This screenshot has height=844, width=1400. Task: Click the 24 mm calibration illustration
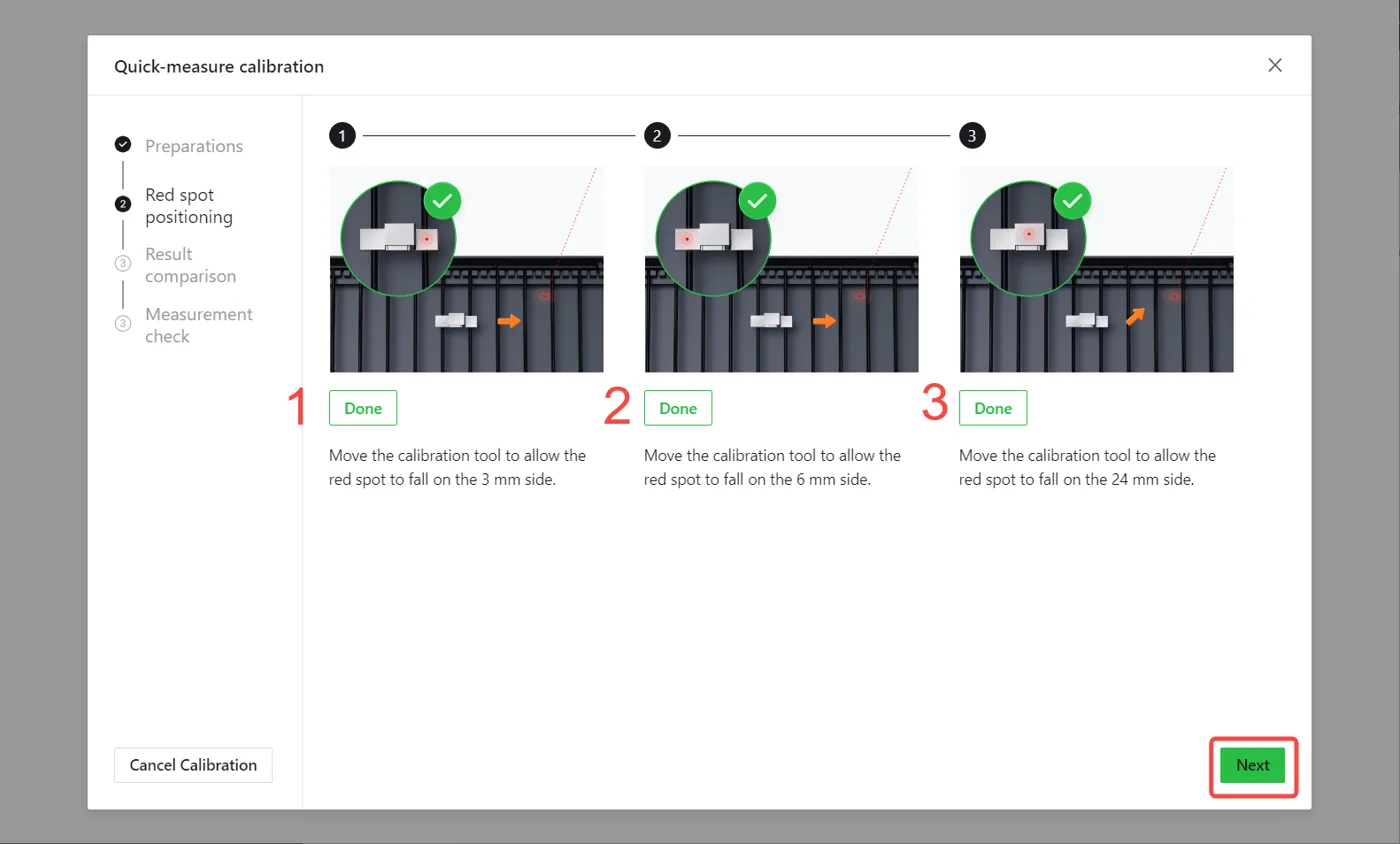1096,270
